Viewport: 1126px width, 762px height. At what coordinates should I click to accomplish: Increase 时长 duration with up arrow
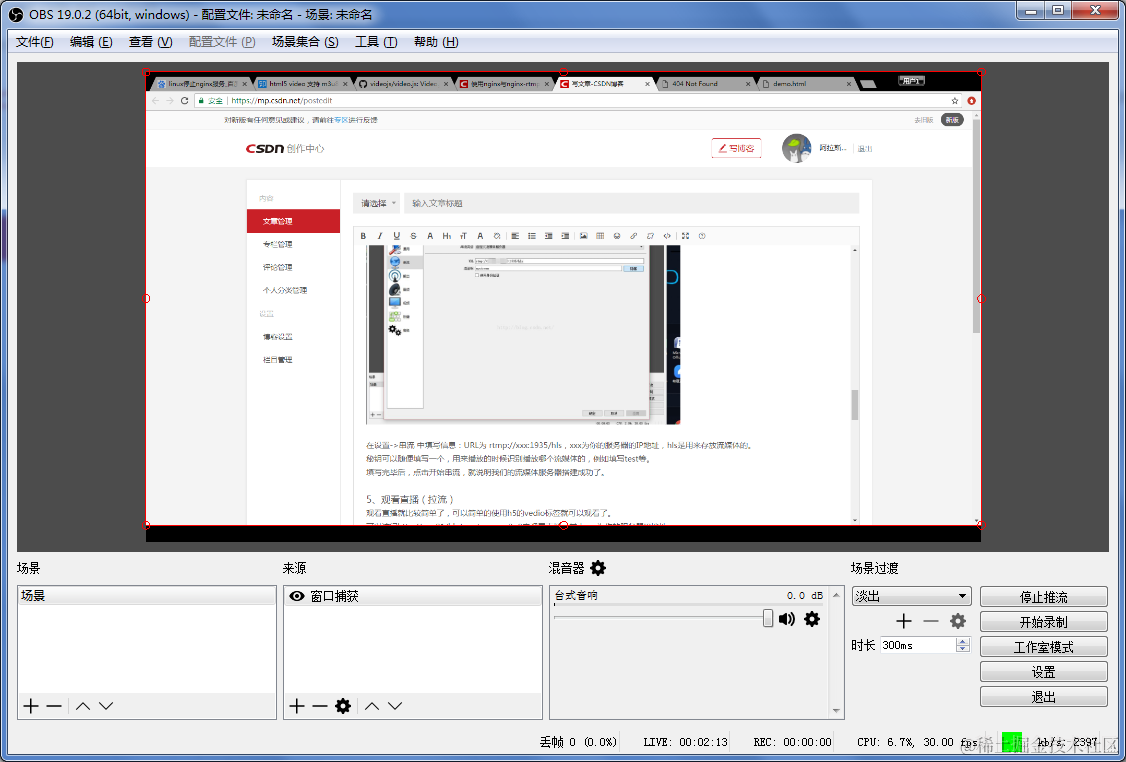pyautogui.click(x=963, y=641)
